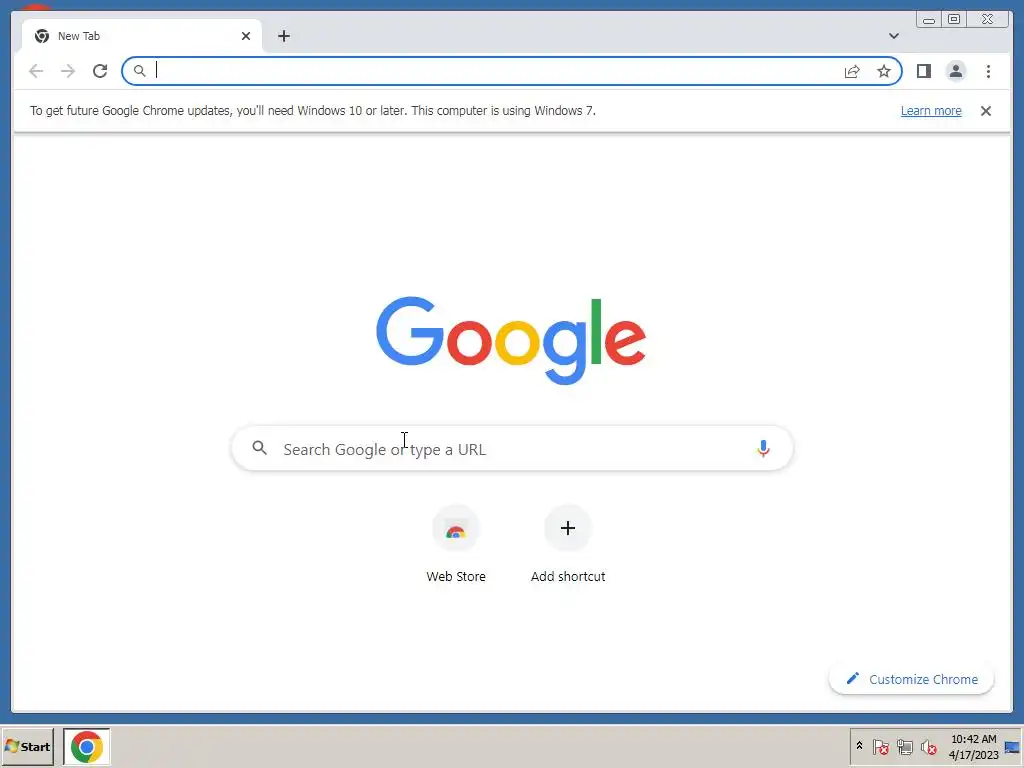This screenshot has width=1024, height=768.
Task: Open the clock showing 10:42 AM
Action: (x=973, y=746)
